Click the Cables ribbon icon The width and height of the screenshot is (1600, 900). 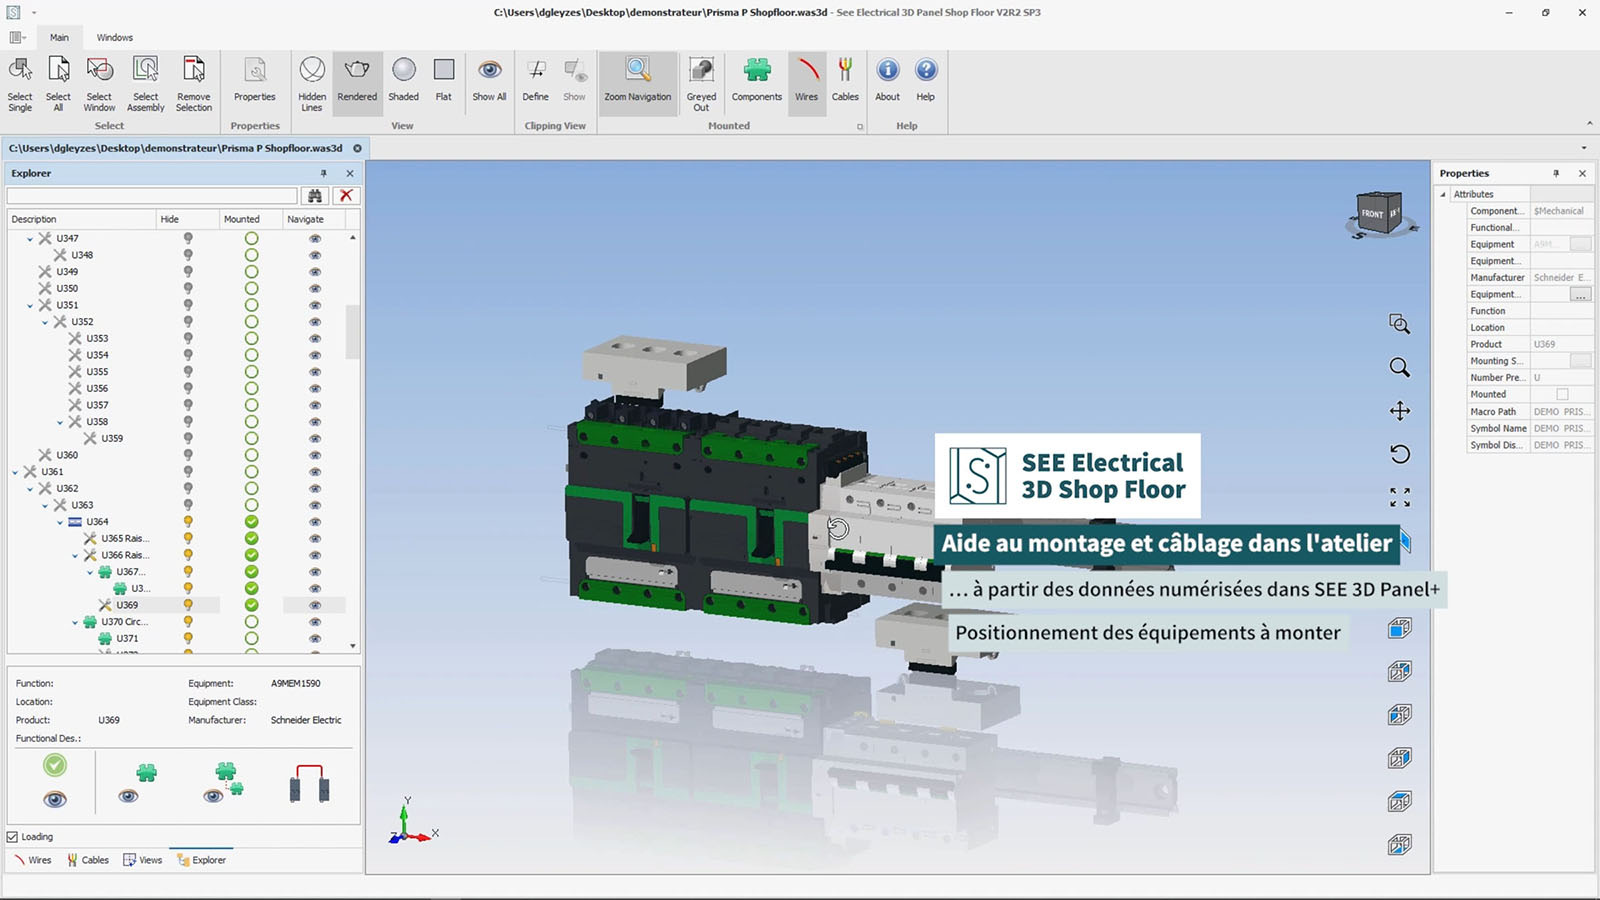(x=845, y=80)
